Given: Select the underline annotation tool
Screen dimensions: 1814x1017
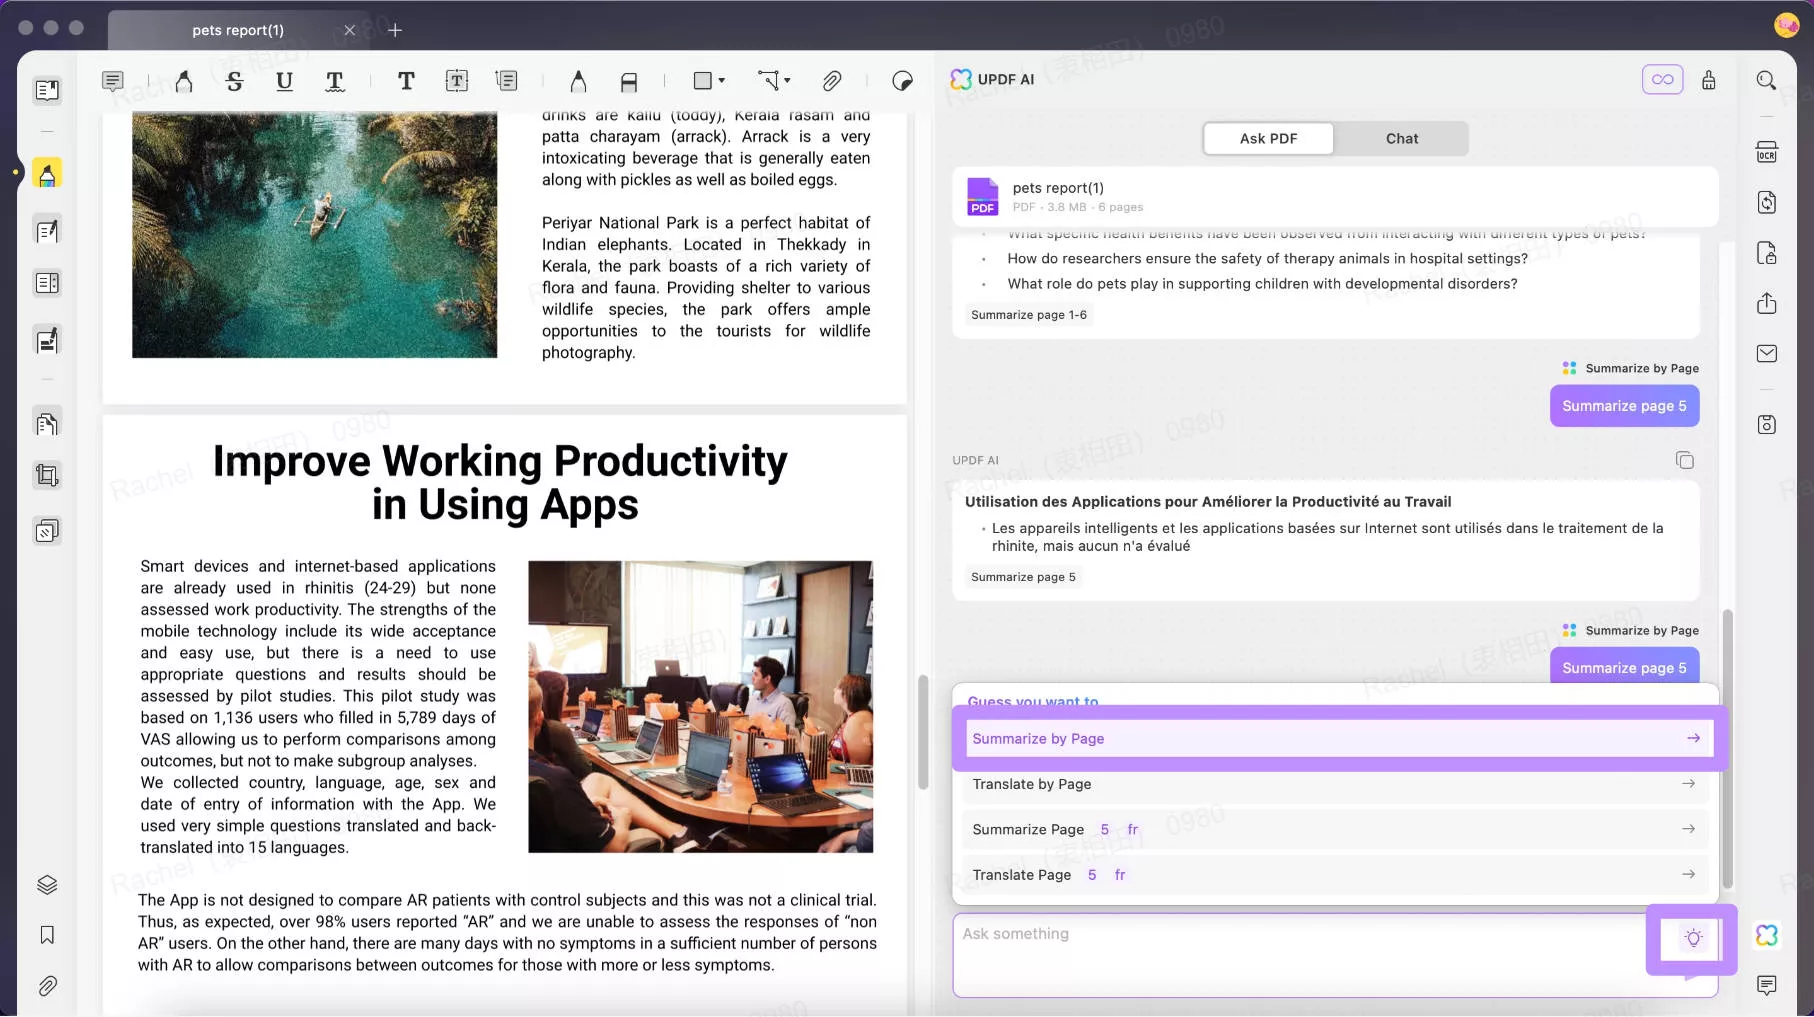Looking at the screenshot, I should [284, 81].
